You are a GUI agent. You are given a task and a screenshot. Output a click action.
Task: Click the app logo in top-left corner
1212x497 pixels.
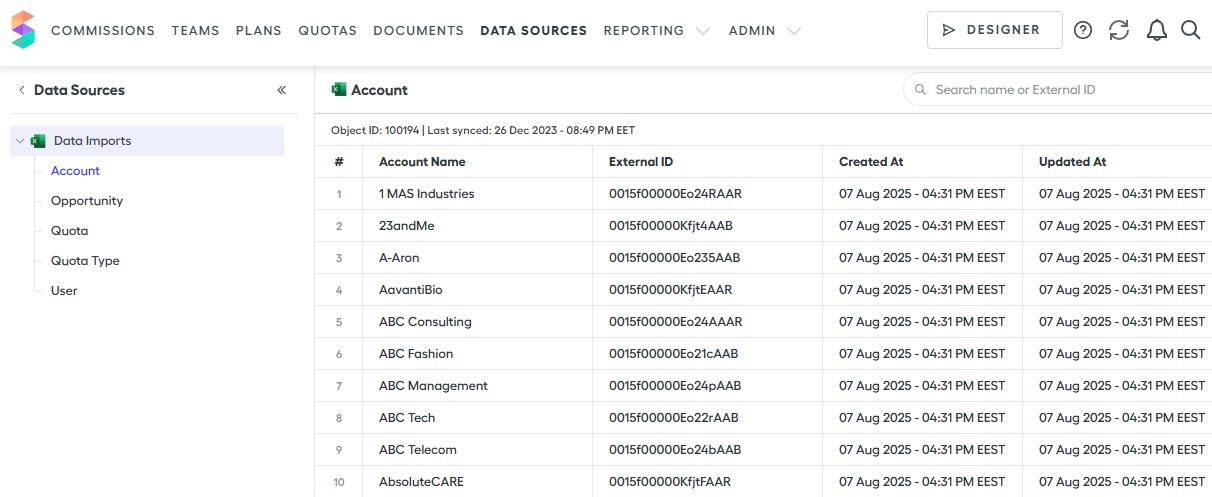coord(23,30)
